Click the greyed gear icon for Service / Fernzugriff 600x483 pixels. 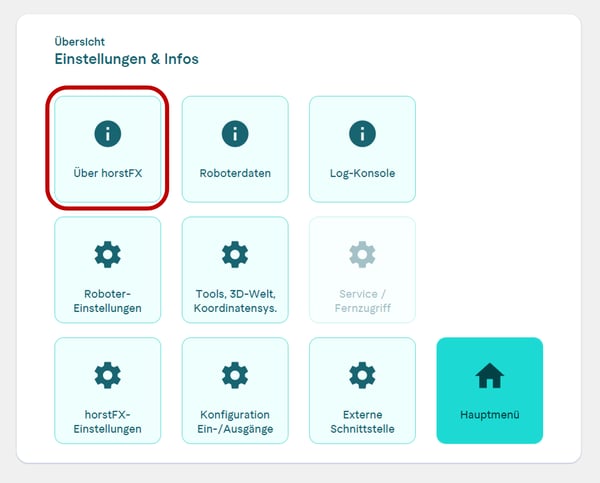[x=362, y=254]
